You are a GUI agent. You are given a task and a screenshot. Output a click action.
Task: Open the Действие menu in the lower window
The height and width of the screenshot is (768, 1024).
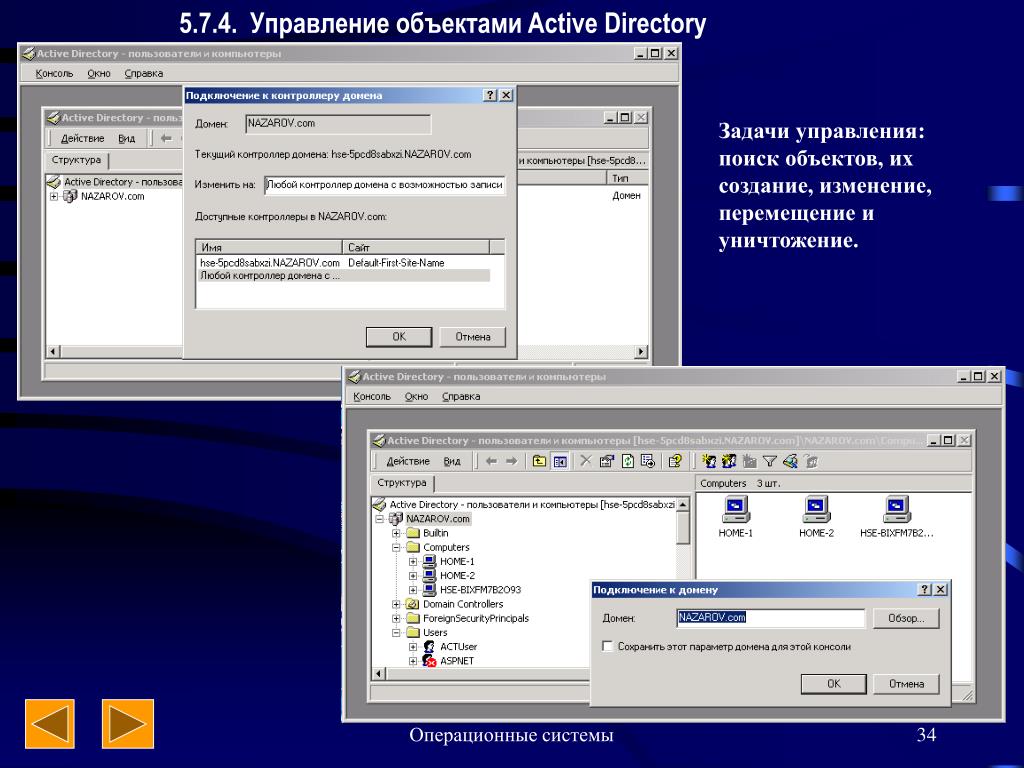pos(408,461)
